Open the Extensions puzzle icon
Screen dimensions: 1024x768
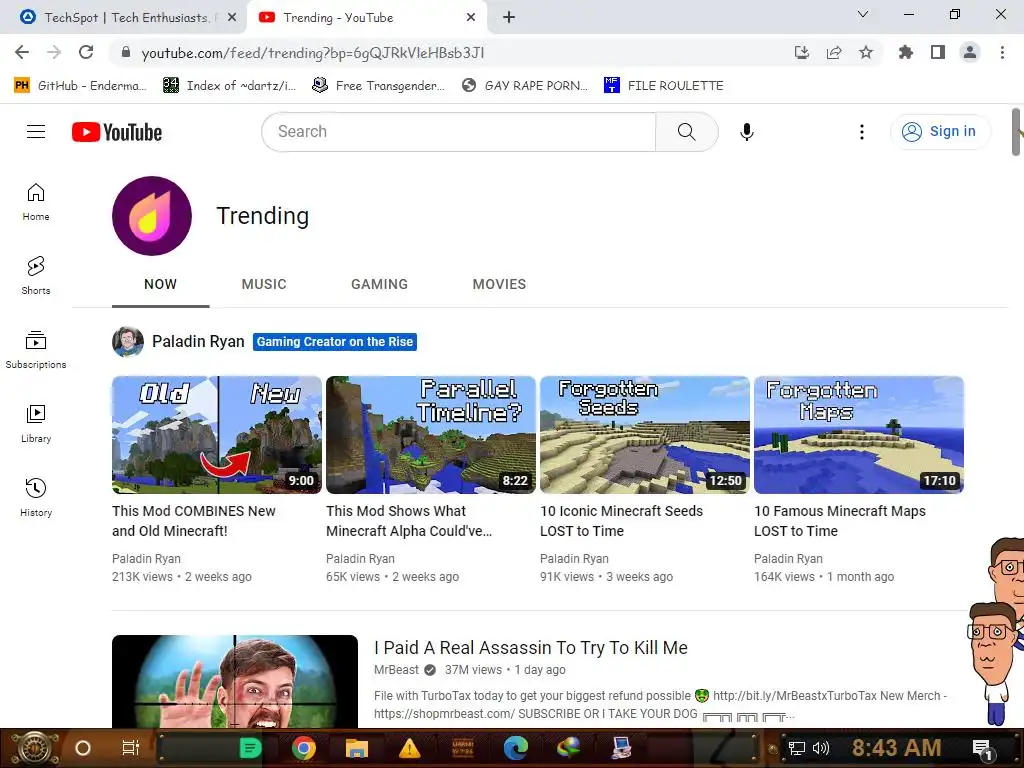point(906,52)
